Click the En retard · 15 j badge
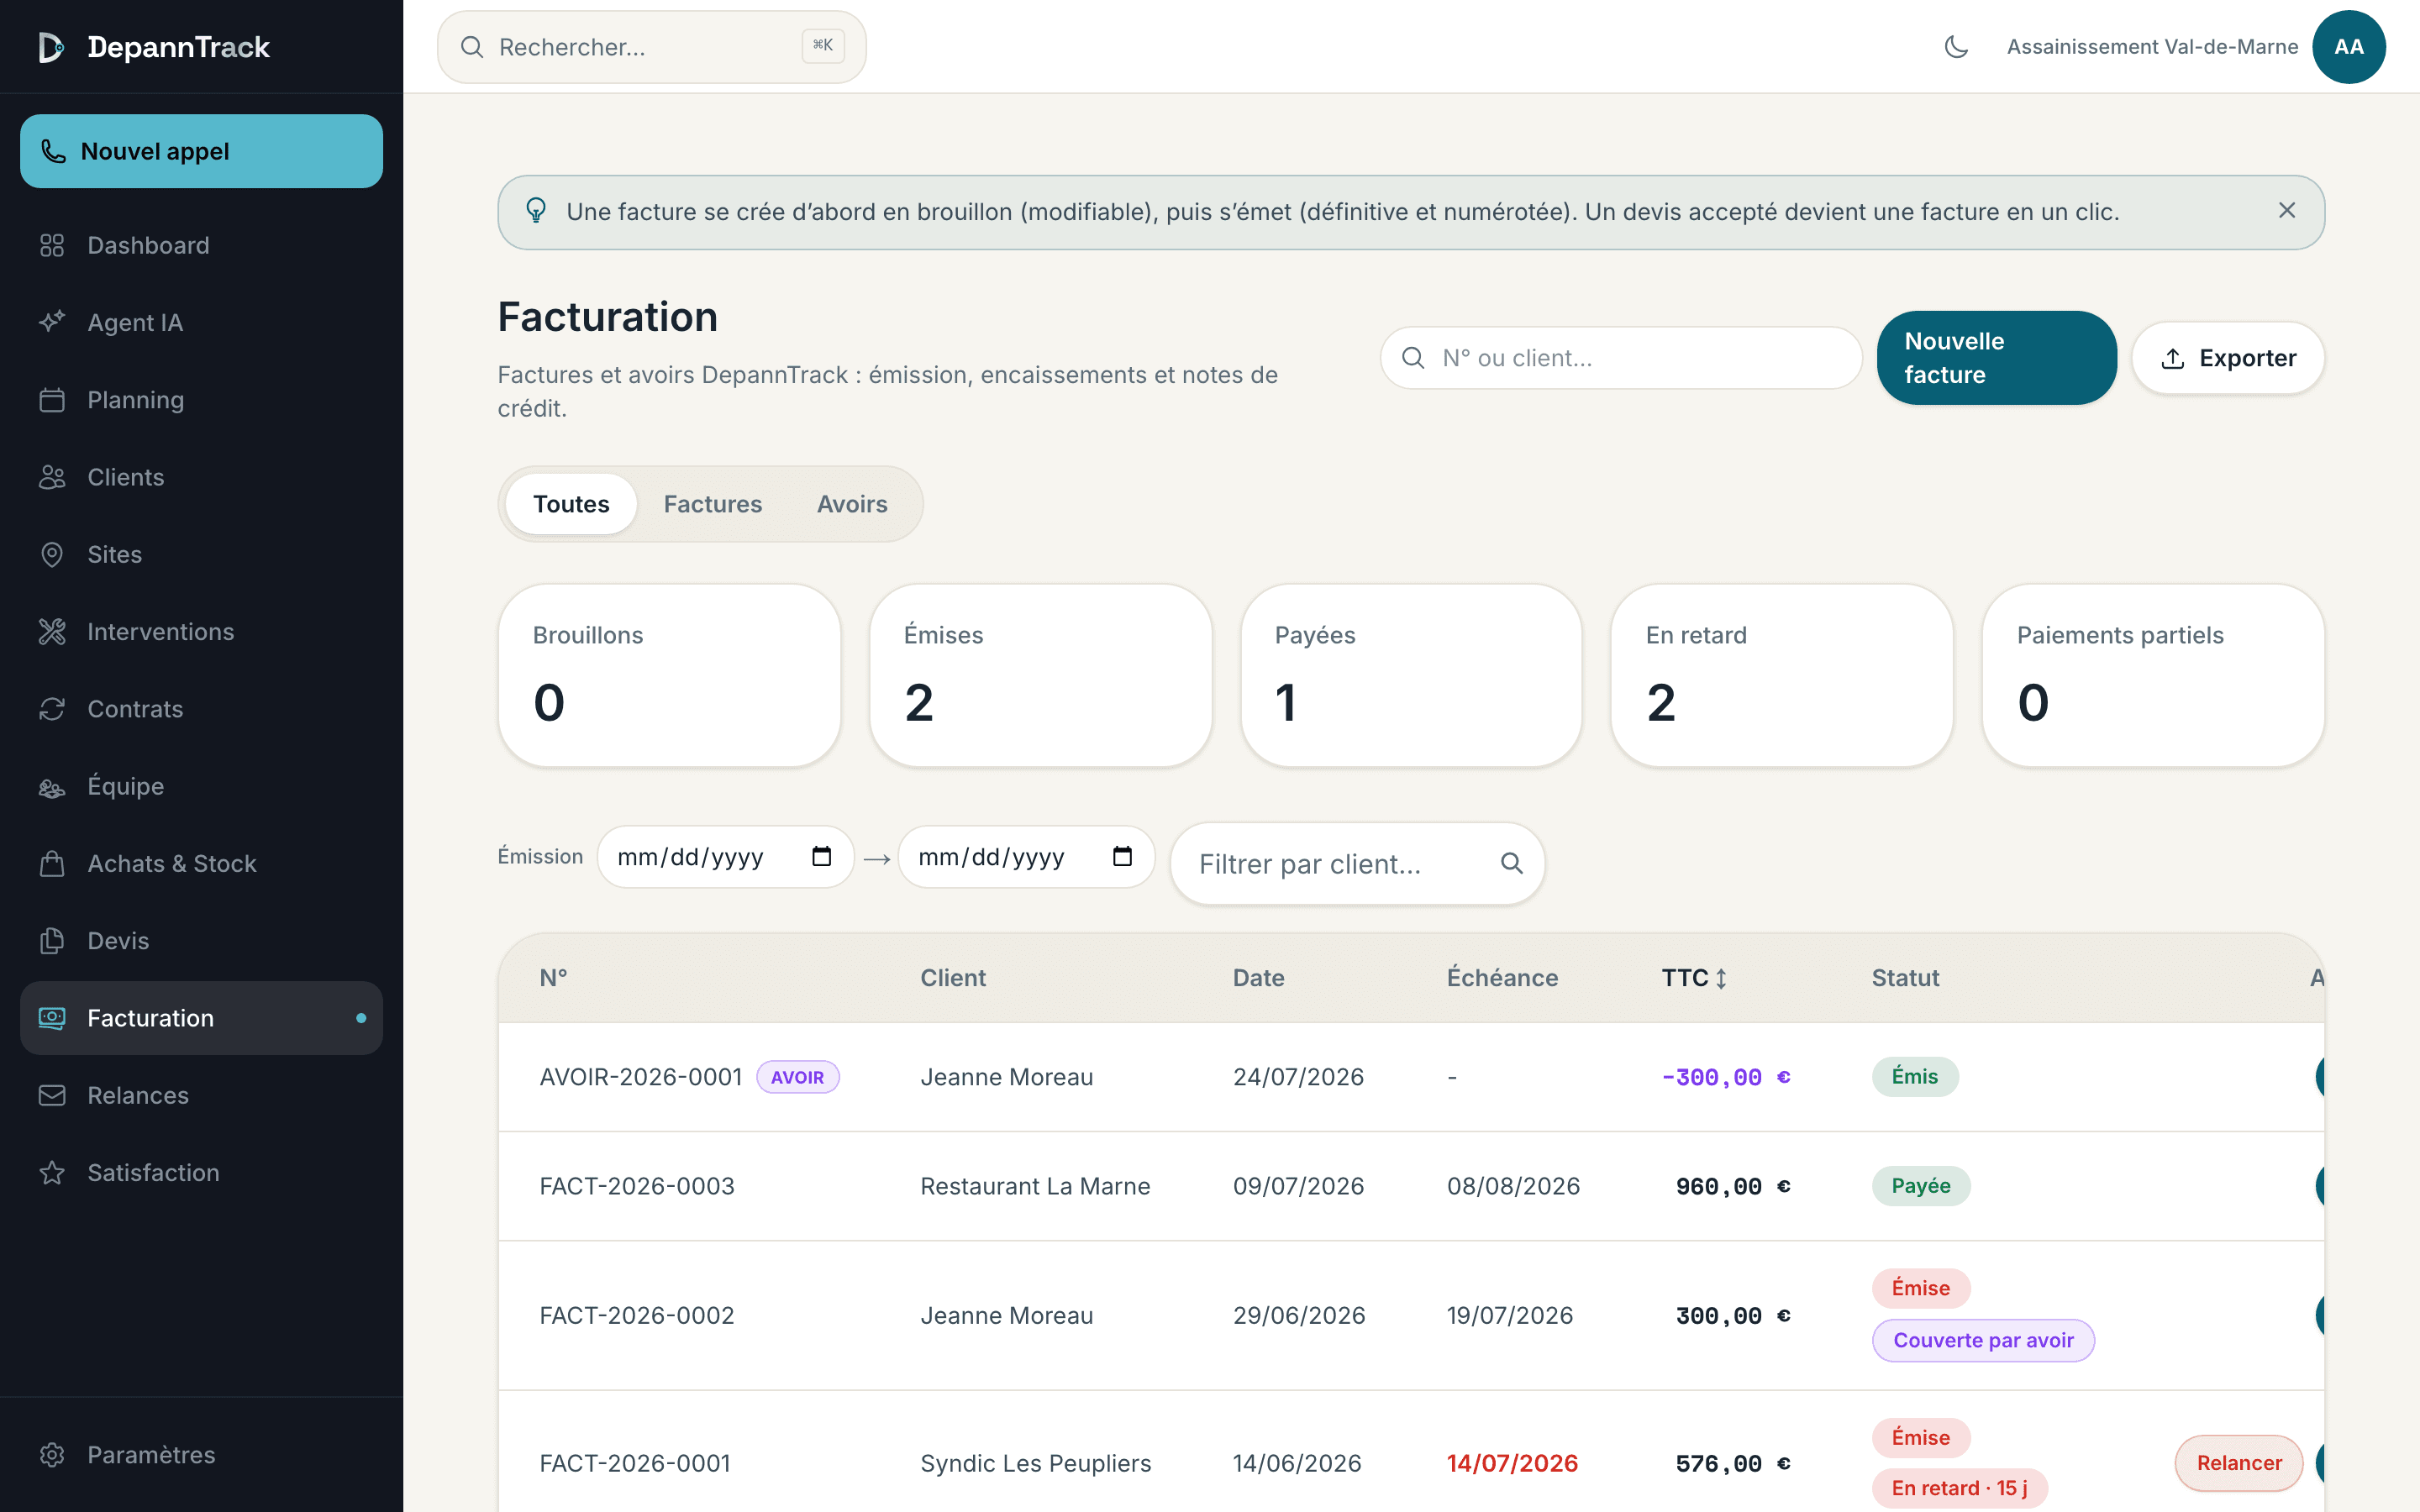This screenshot has height=1512, width=2420. (1959, 1488)
